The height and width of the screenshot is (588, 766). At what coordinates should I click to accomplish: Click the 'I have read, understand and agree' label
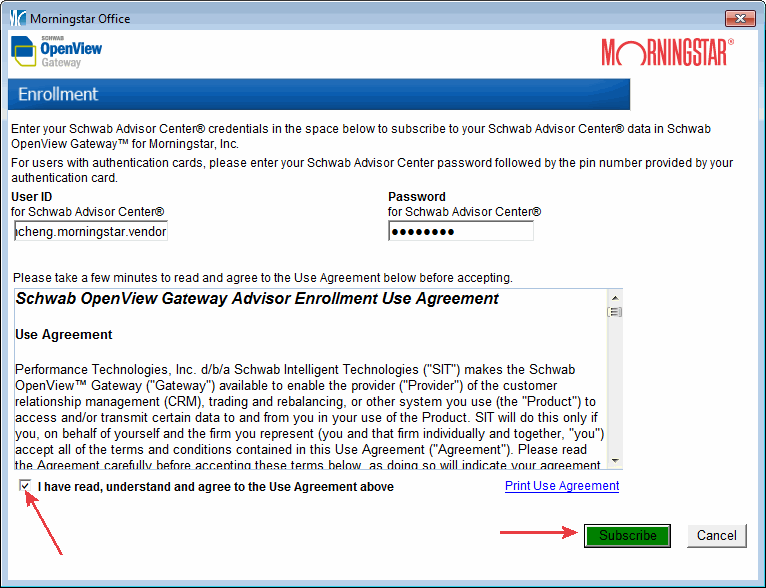[x=215, y=487]
